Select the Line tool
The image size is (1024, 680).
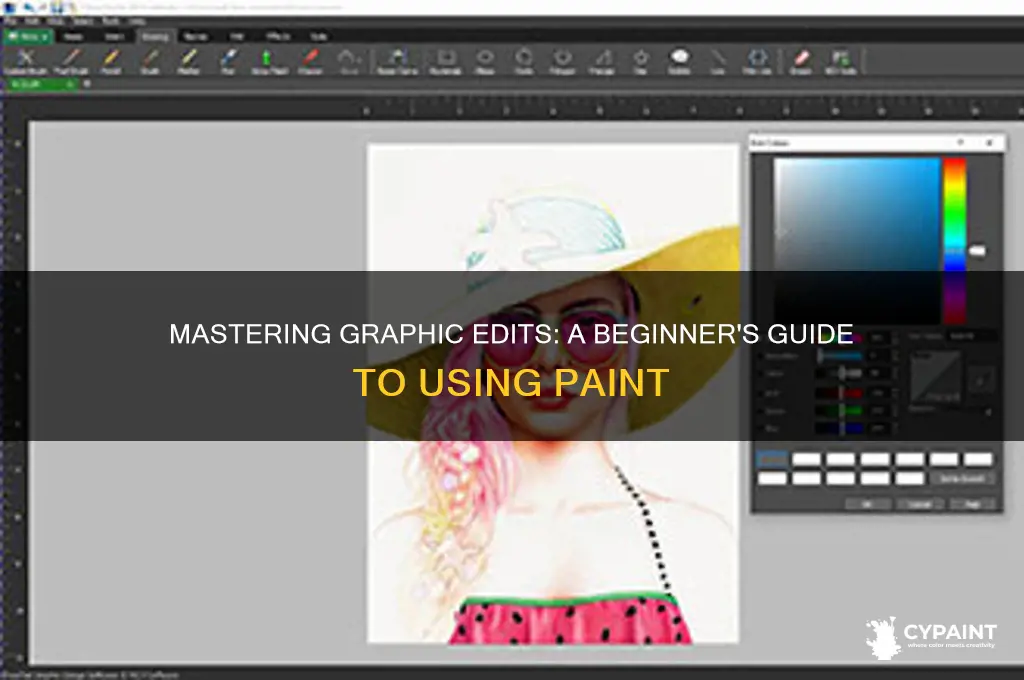point(718,62)
